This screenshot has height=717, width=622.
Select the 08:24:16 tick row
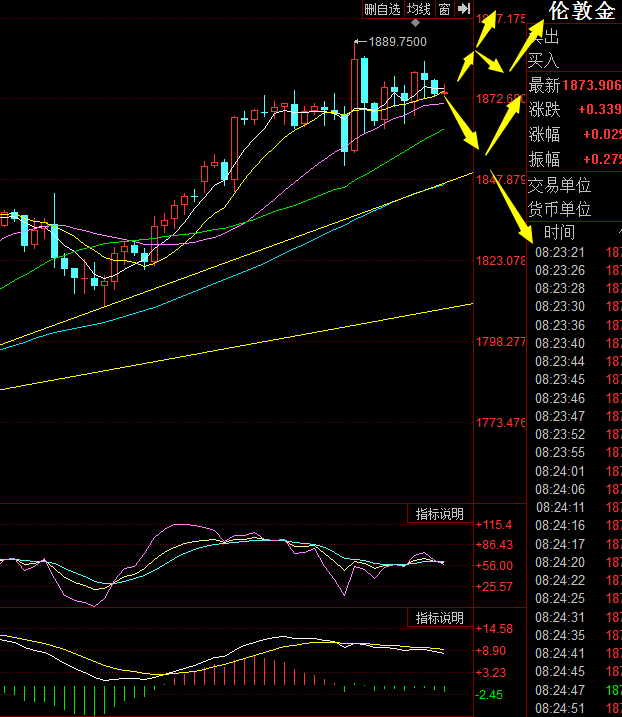pyautogui.click(x=578, y=525)
